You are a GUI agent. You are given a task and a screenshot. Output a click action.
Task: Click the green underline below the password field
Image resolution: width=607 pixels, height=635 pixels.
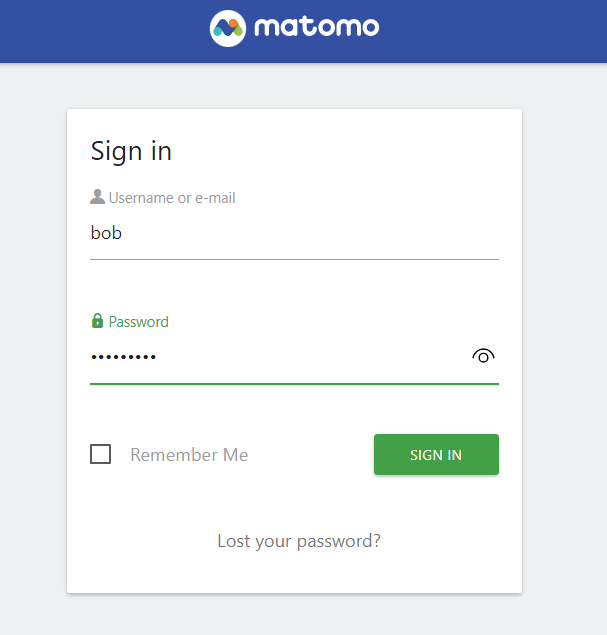294,383
